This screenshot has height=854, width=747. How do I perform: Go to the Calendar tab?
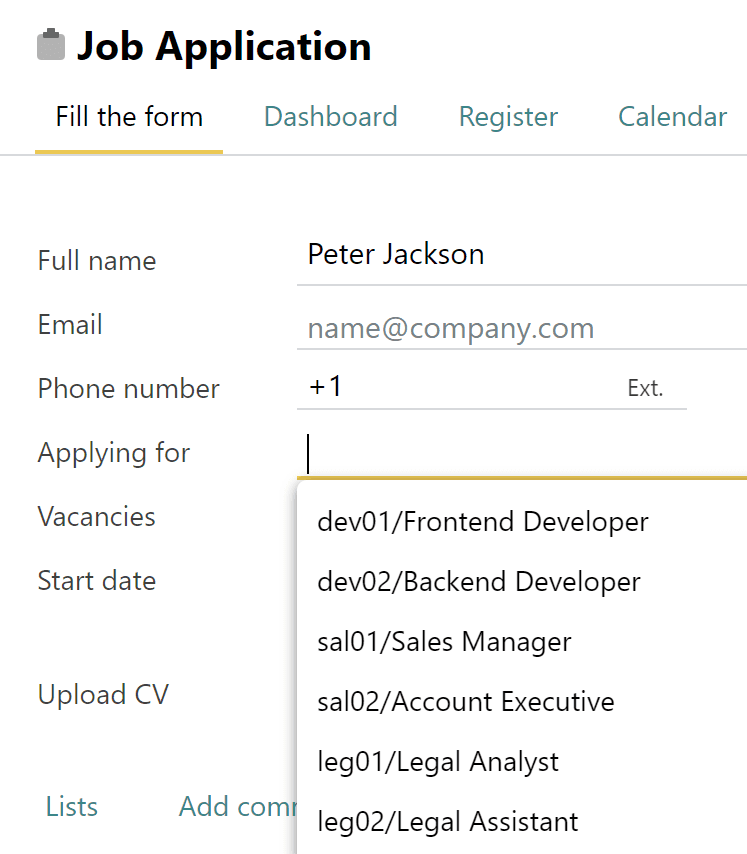coord(672,117)
